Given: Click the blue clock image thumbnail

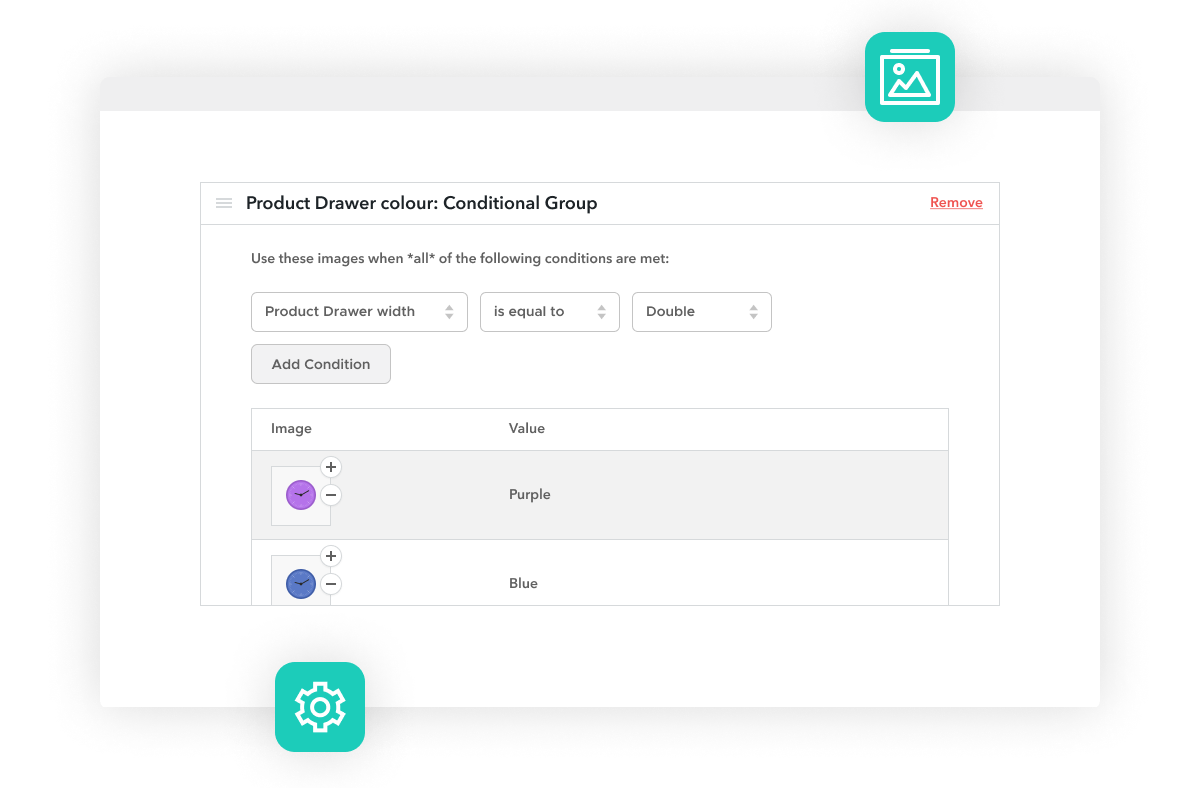Looking at the screenshot, I should coord(300,583).
